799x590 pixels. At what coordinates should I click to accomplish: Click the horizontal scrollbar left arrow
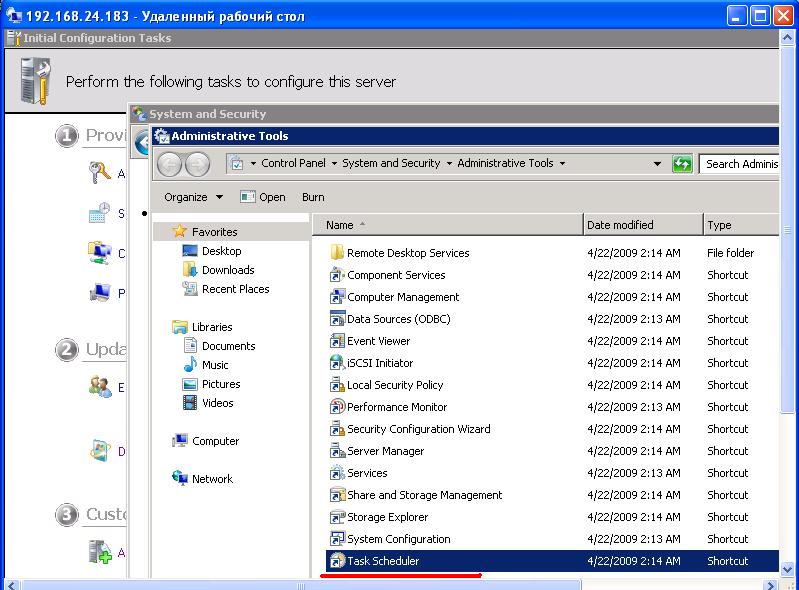[x=12, y=585]
